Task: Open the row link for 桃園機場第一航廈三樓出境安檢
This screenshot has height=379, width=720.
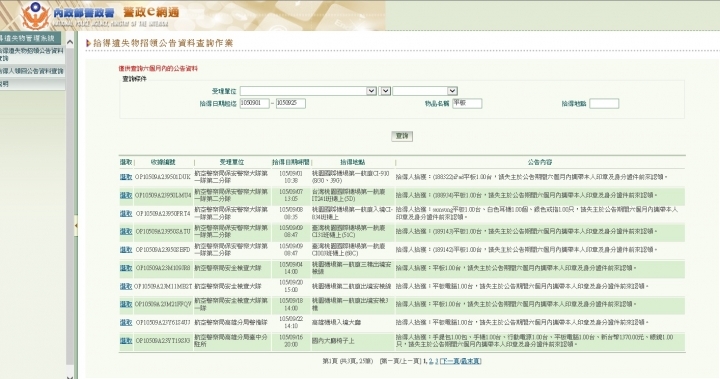Action: pos(126,268)
